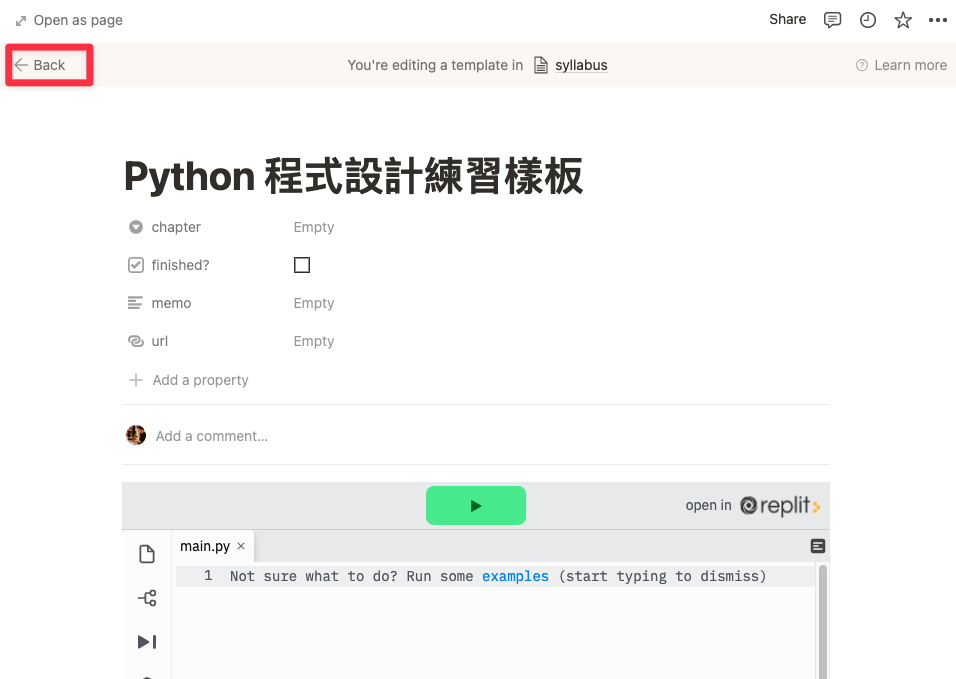Star this page as favorite

[x=903, y=20]
